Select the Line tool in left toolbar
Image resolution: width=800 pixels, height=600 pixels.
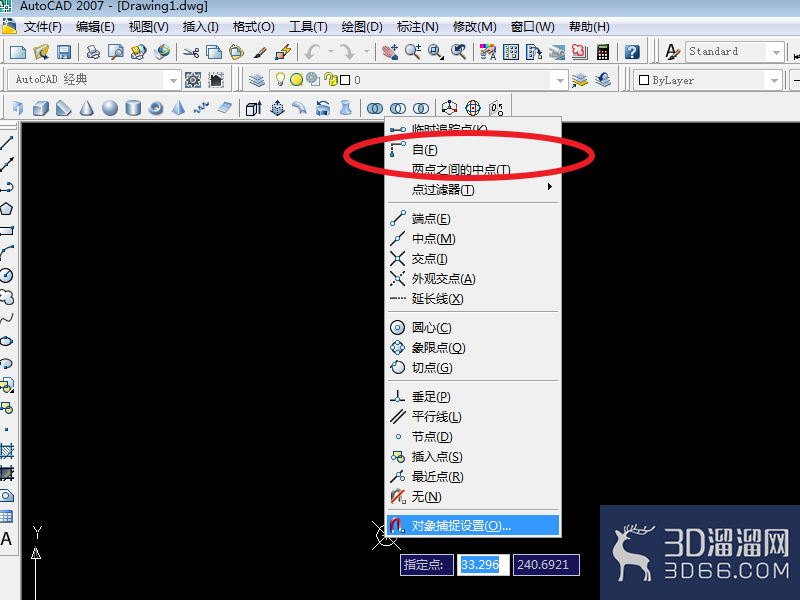tap(7, 142)
